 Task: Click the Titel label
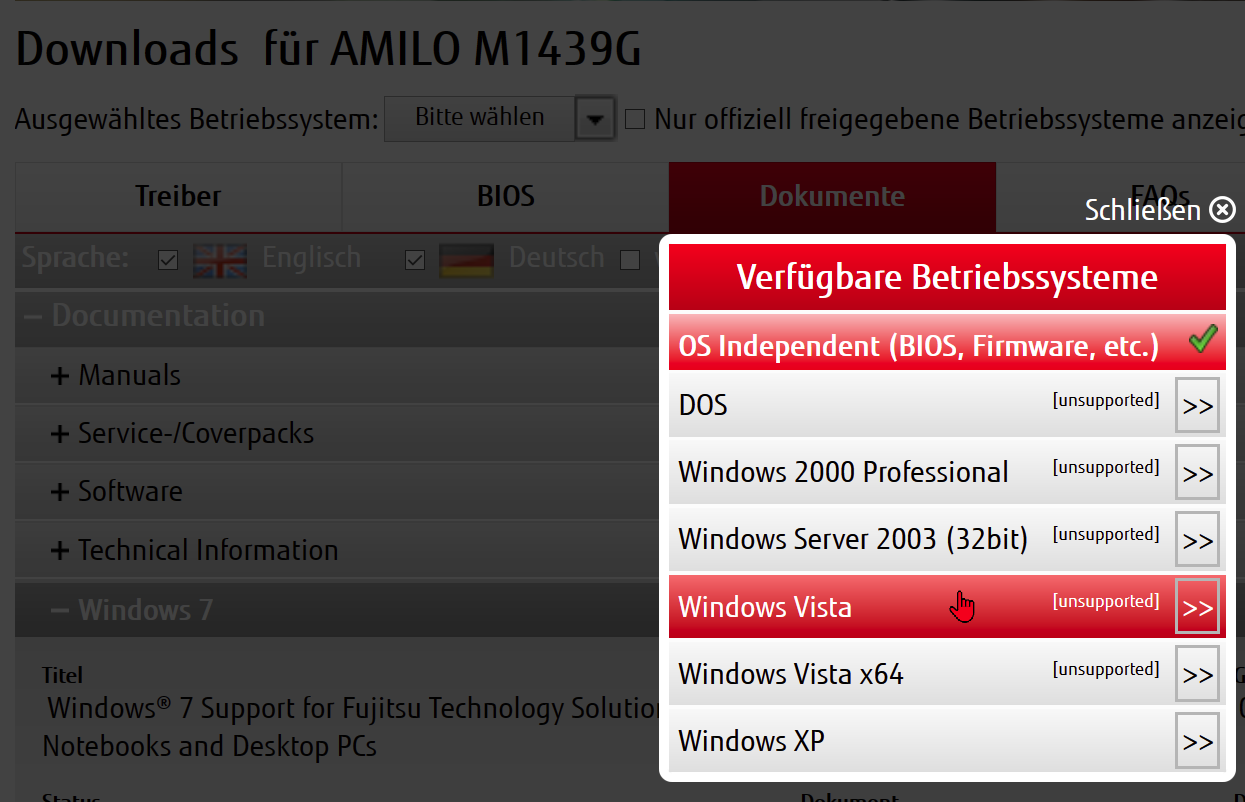point(62,675)
